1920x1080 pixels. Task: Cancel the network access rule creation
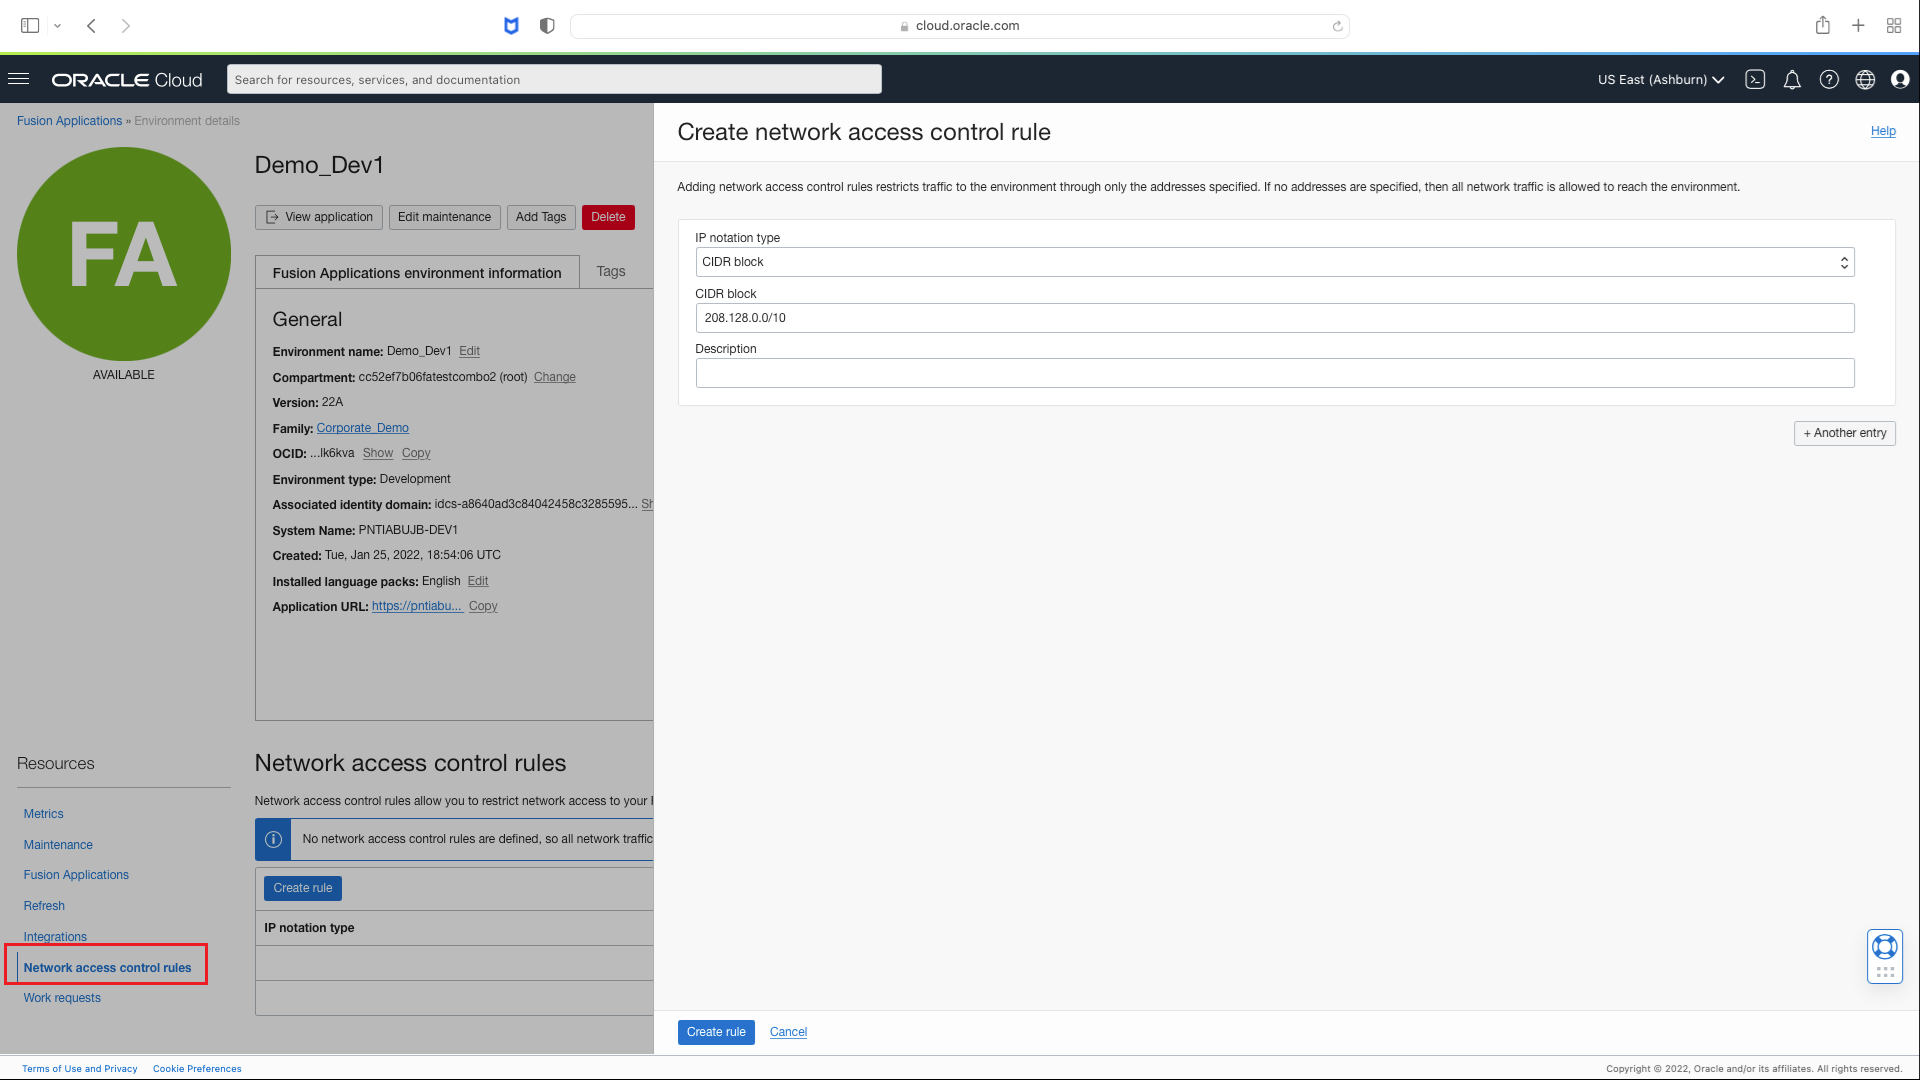click(788, 1032)
